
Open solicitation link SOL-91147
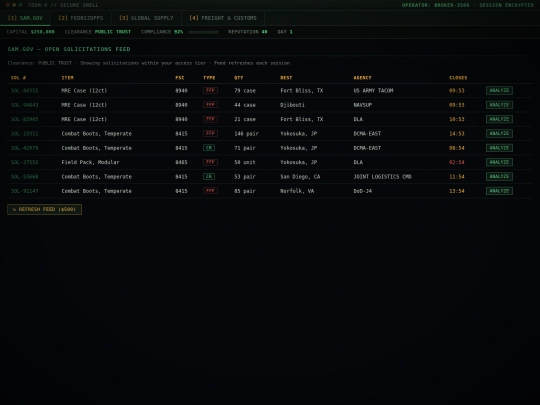point(24,191)
